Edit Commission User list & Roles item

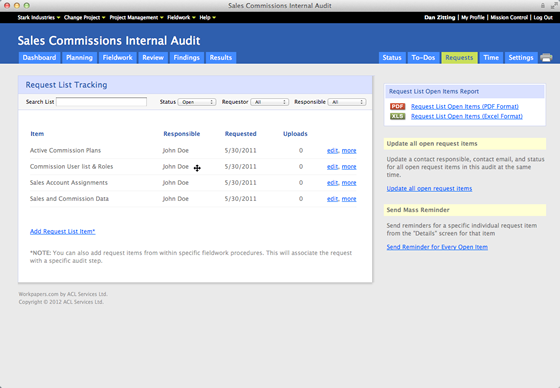pos(332,167)
